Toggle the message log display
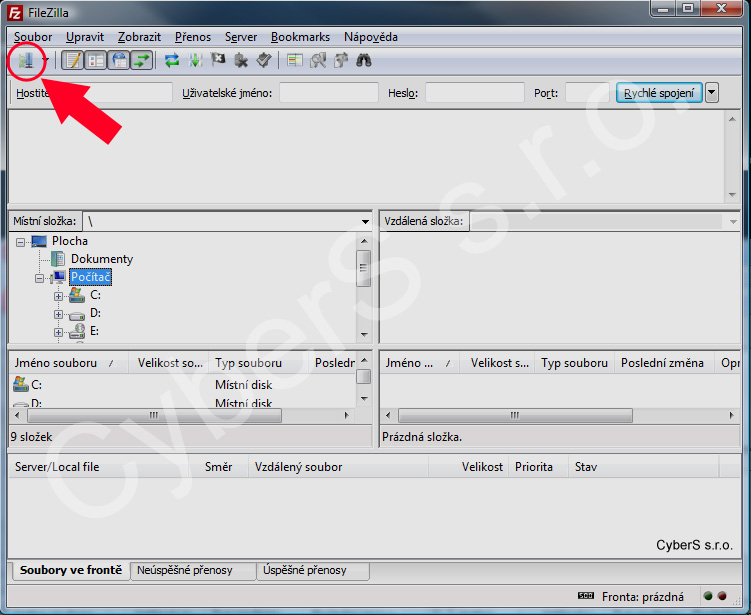 click(x=73, y=60)
